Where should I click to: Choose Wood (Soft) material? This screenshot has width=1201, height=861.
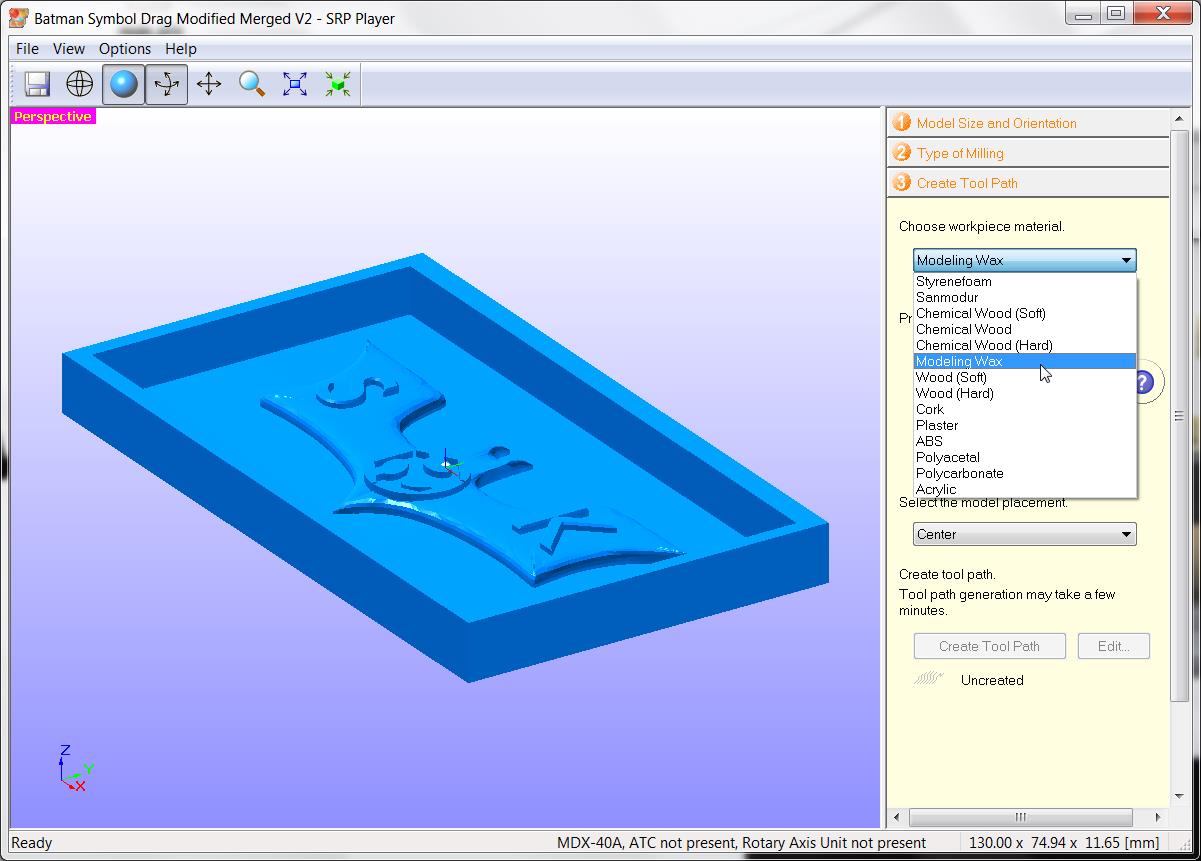pyautogui.click(x=1025, y=377)
